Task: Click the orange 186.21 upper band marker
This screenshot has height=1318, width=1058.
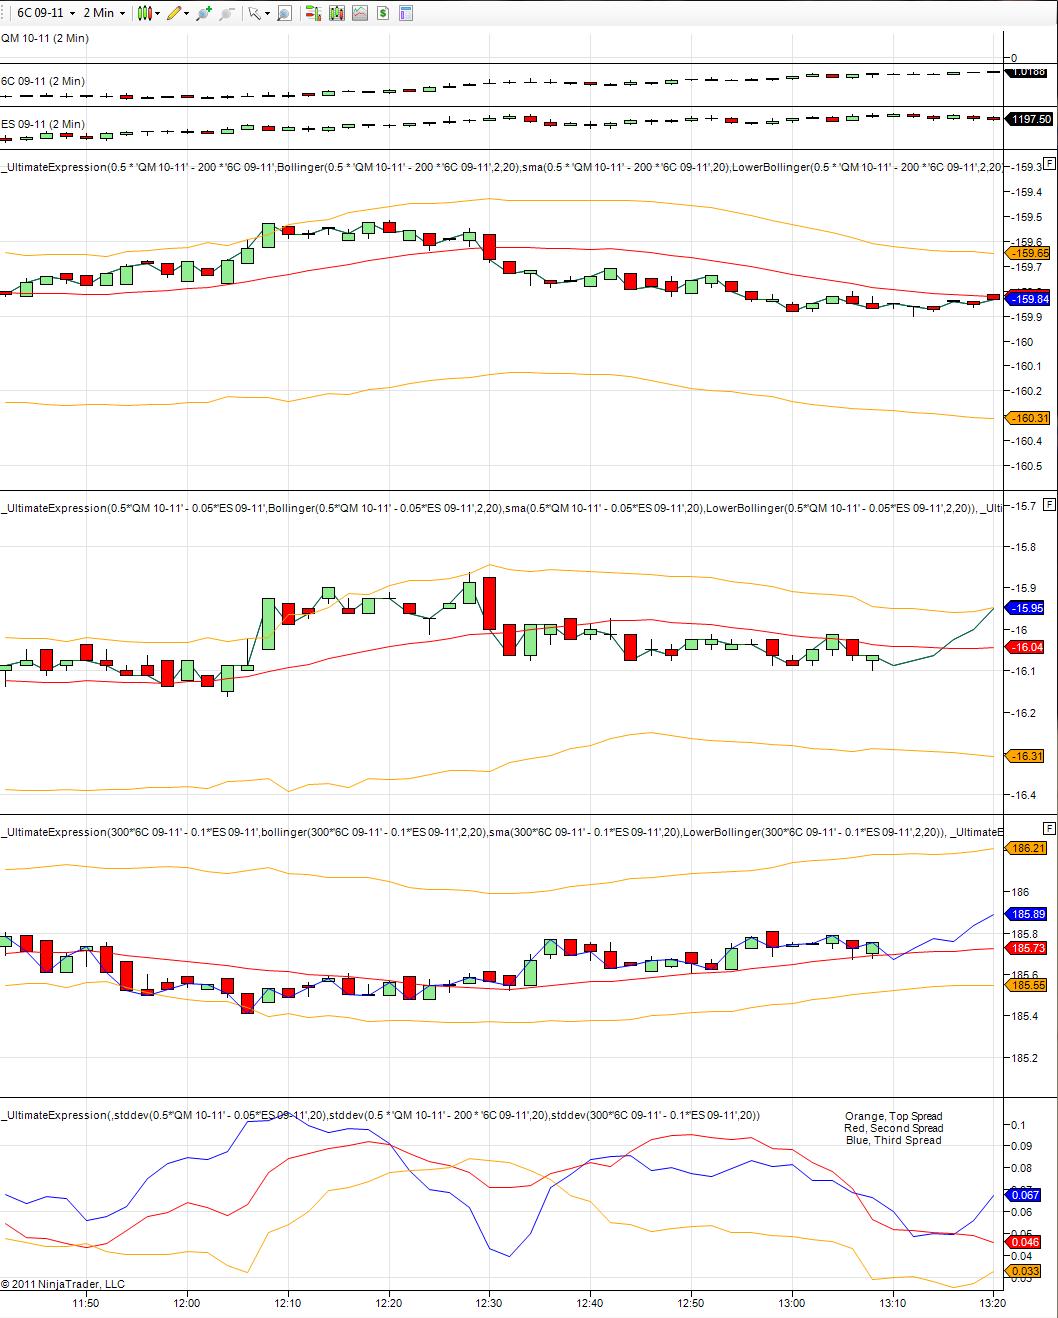Action: (1027, 848)
